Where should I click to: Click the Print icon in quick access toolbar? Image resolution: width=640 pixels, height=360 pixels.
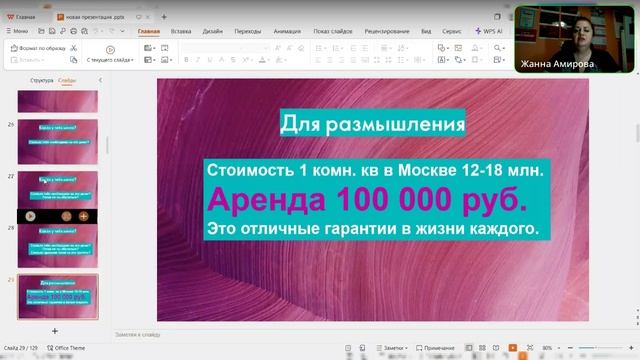(x=73, y=31)
